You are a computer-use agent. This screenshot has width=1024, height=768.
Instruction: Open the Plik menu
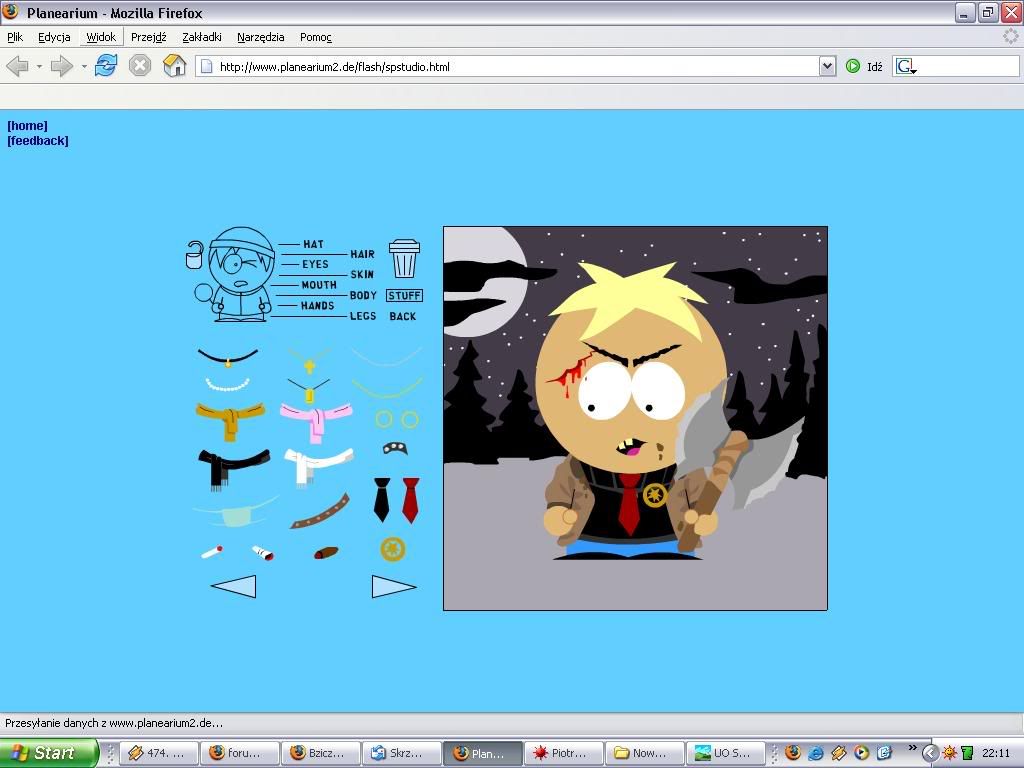tap(15, 37)
